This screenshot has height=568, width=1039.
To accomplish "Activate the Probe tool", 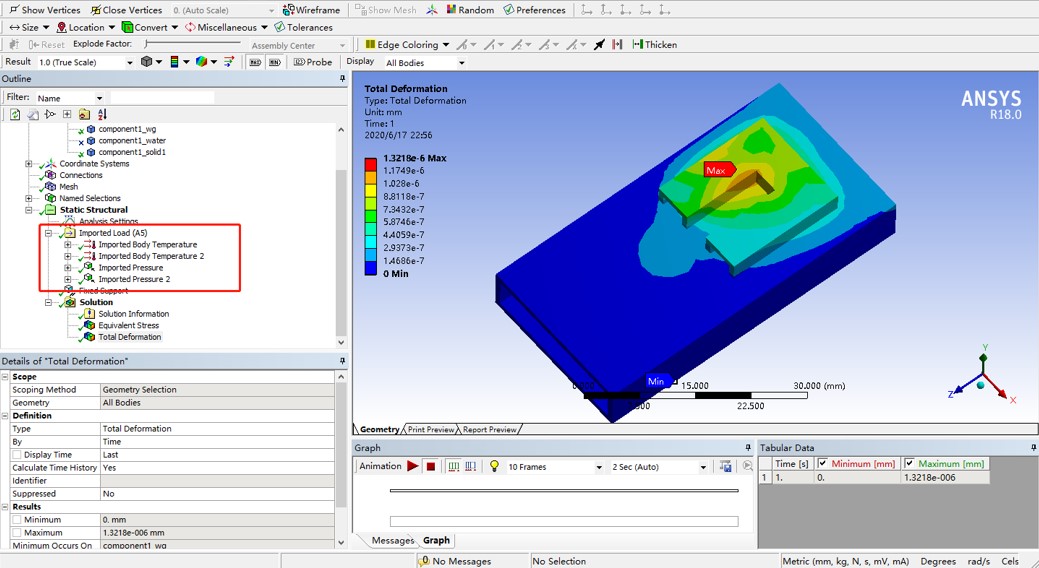I will coord(313,62).
